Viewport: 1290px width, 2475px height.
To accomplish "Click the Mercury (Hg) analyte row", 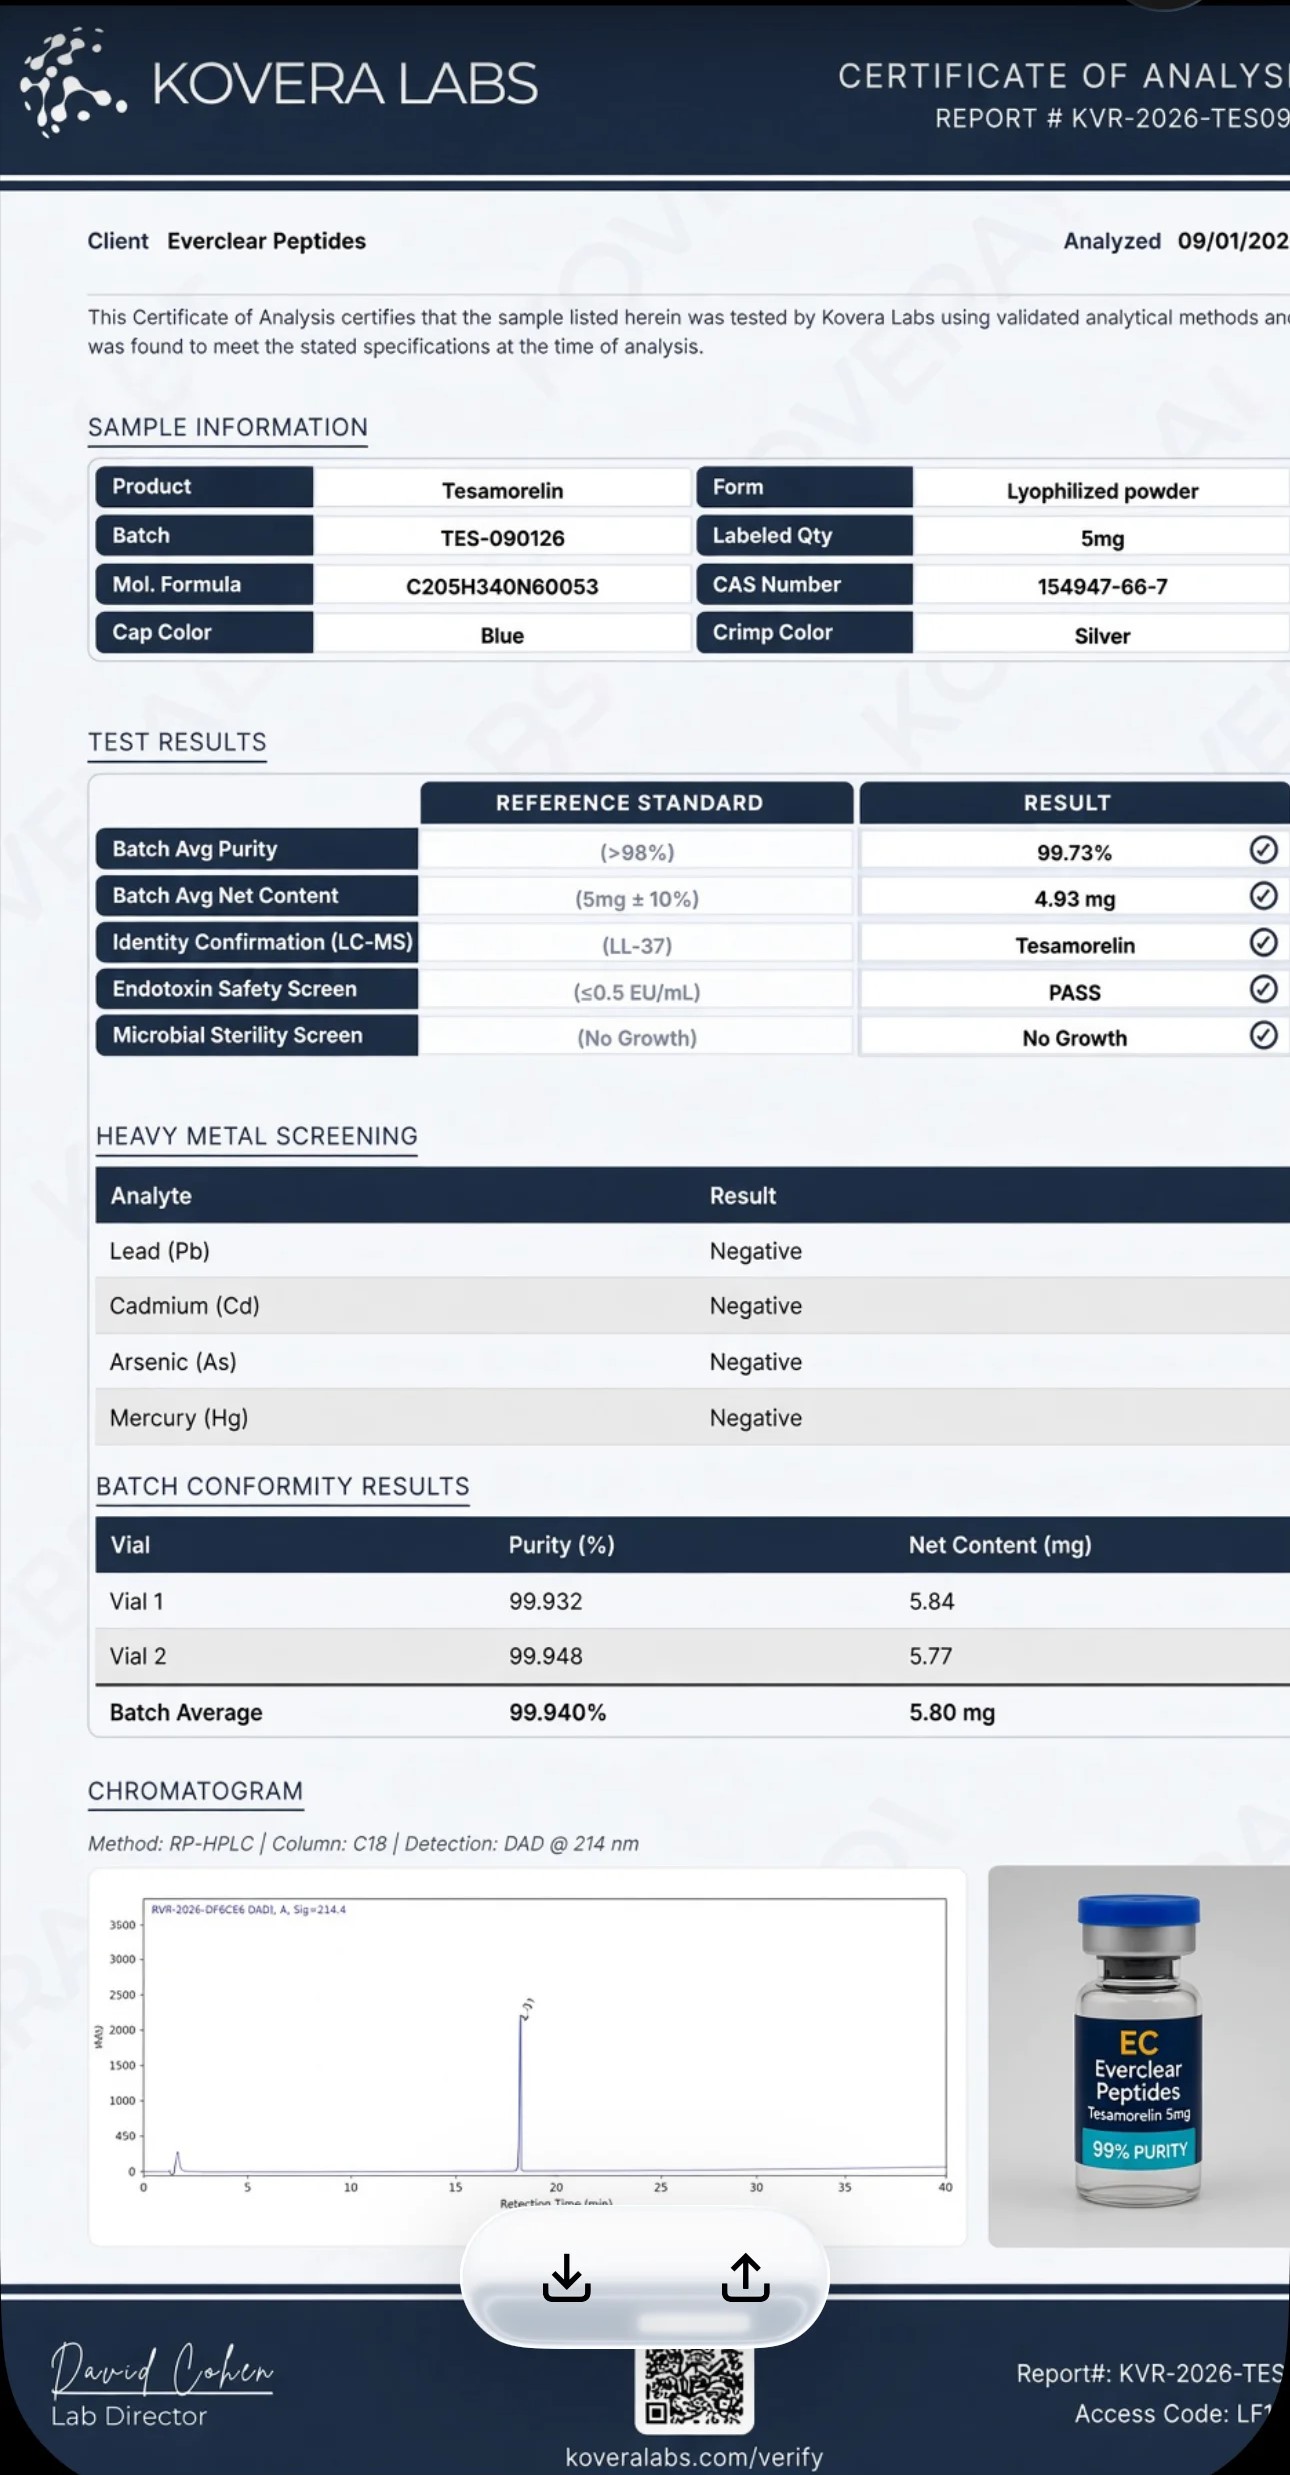I will 692,1418.
